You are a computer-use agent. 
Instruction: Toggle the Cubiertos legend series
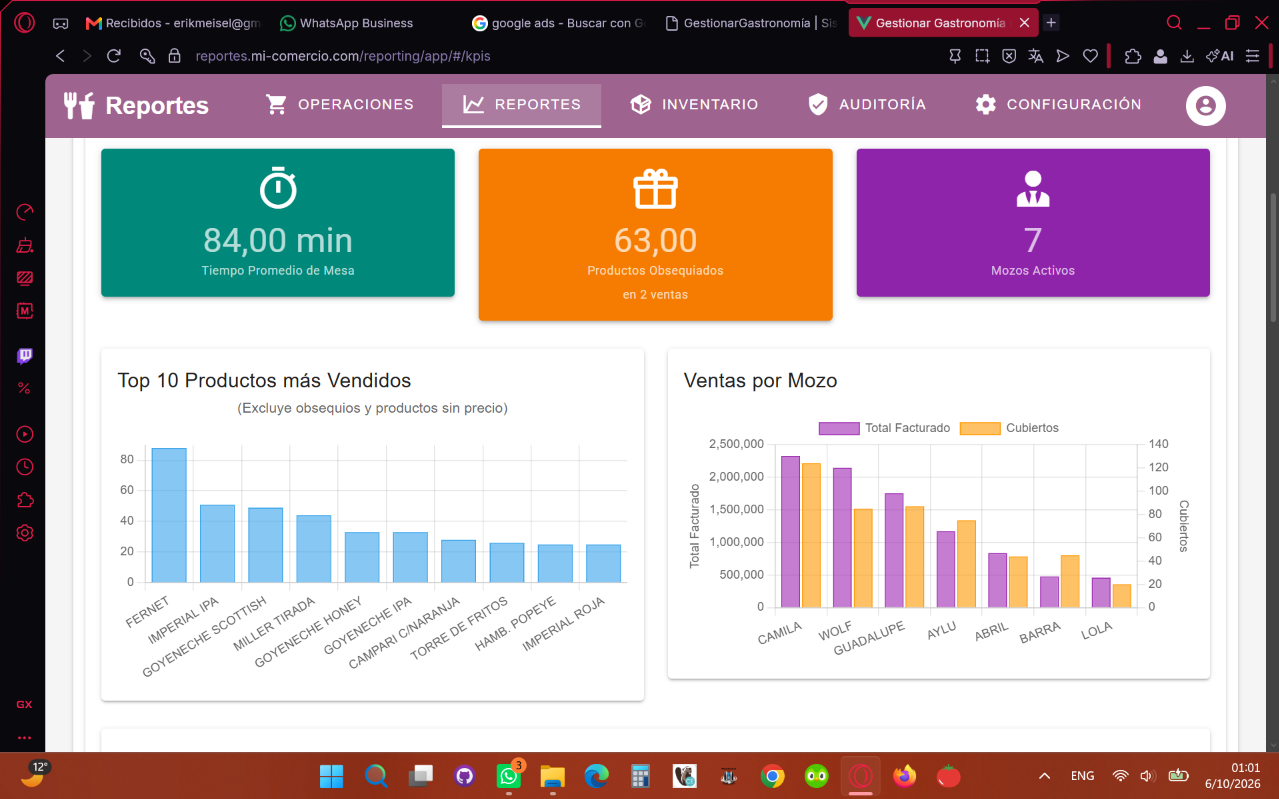tap(1009, 428)
